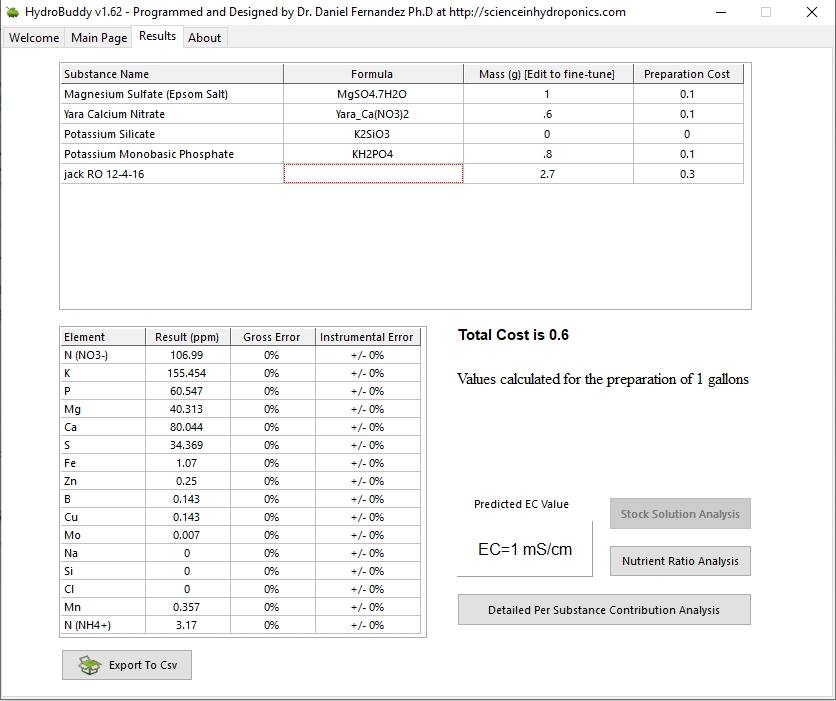Select the Si element cell
836x701 pixels.
(103, 571)
